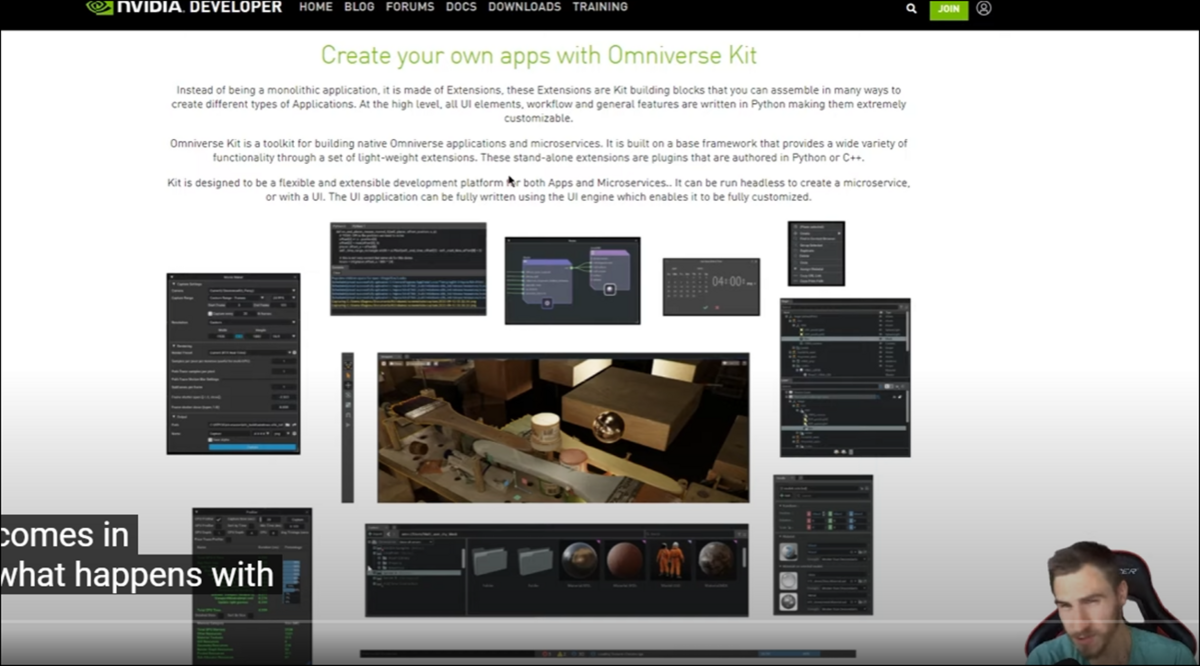The image size is (1200, 666).
Task: Click top material sphere preview in property panel
Action: click(x=789, y=552)
